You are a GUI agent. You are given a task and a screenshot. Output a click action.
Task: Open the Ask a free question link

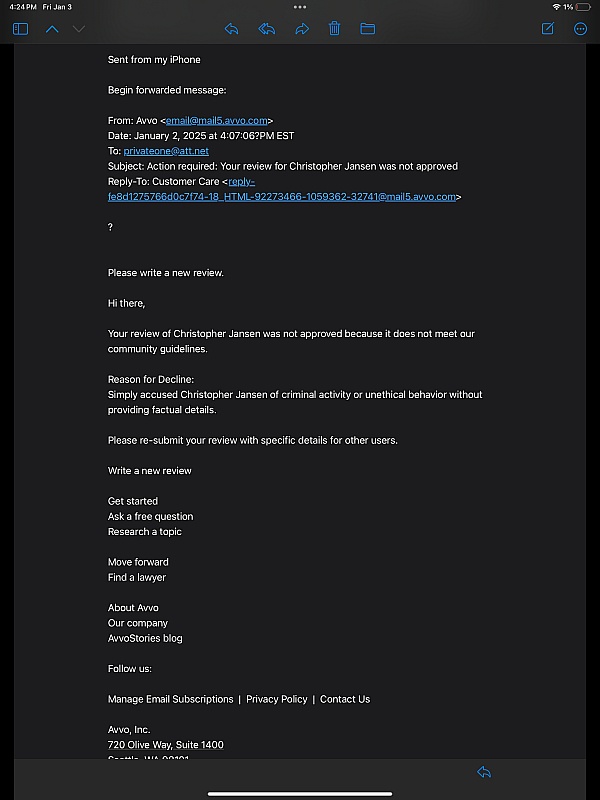(151, 517)
